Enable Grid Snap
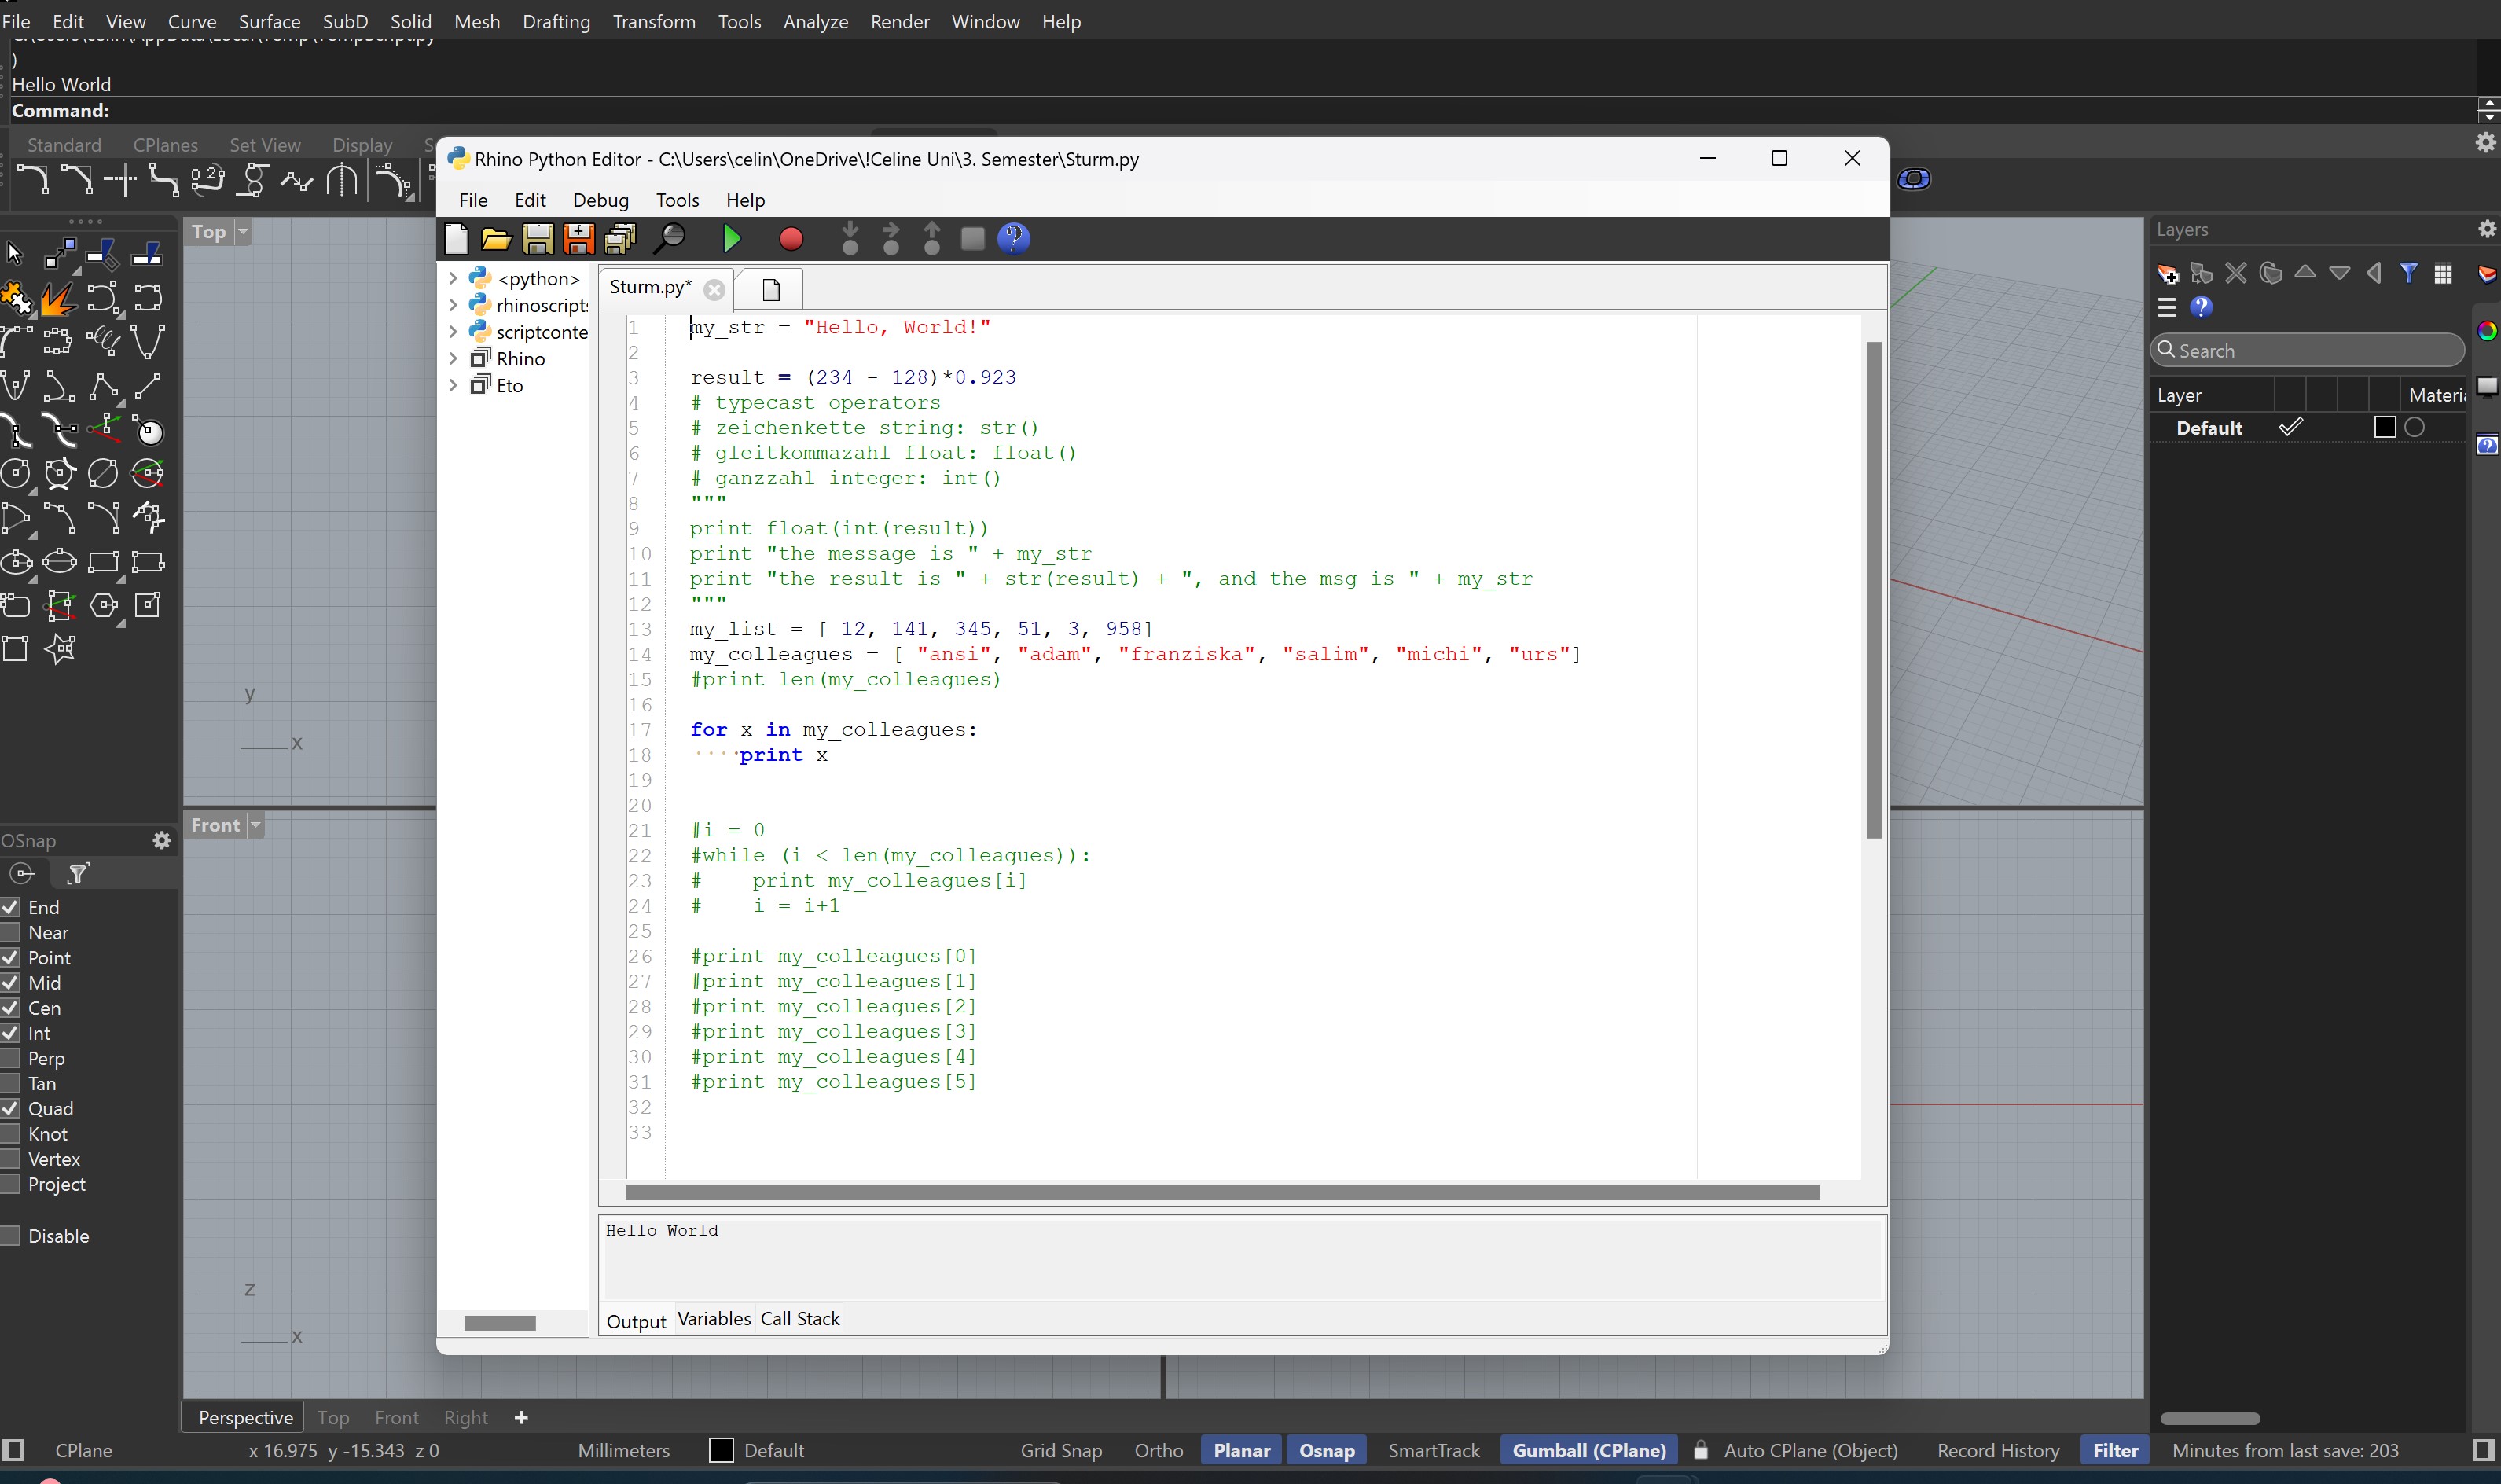This screenshot has width=2501, height=1484. point(1060,1450)
